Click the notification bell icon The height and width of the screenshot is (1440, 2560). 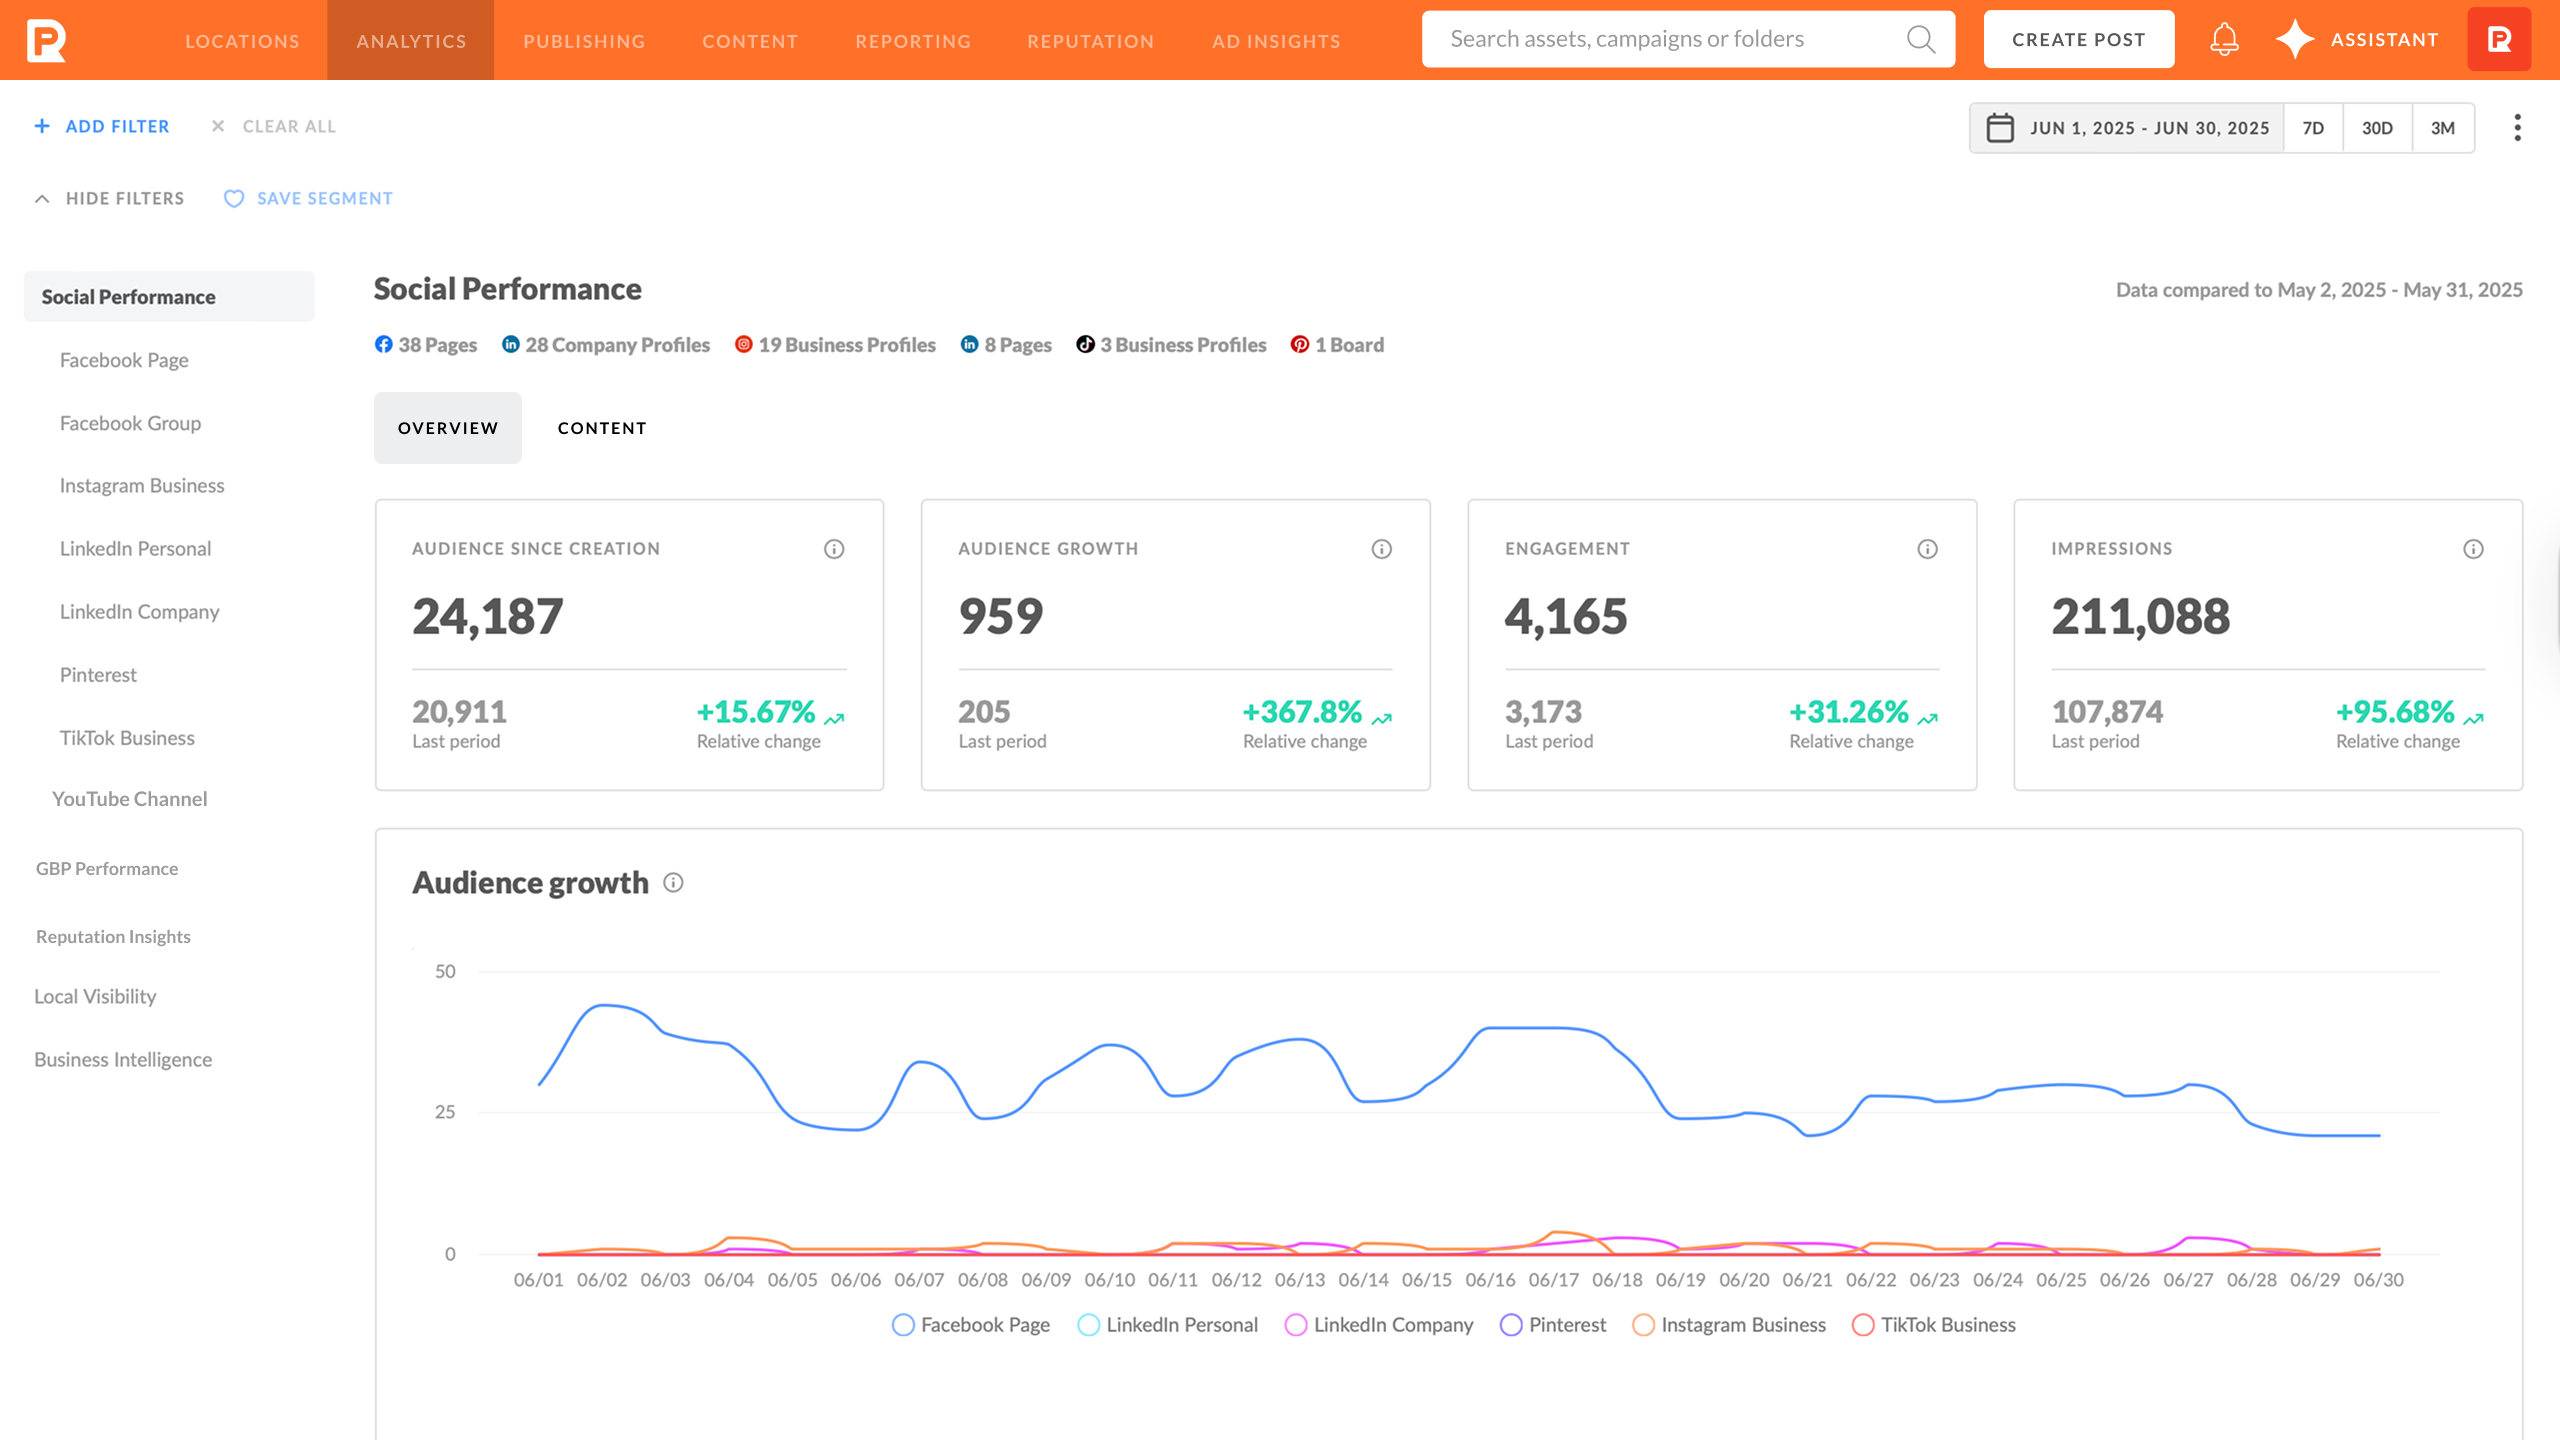[x=2224, y=40]
